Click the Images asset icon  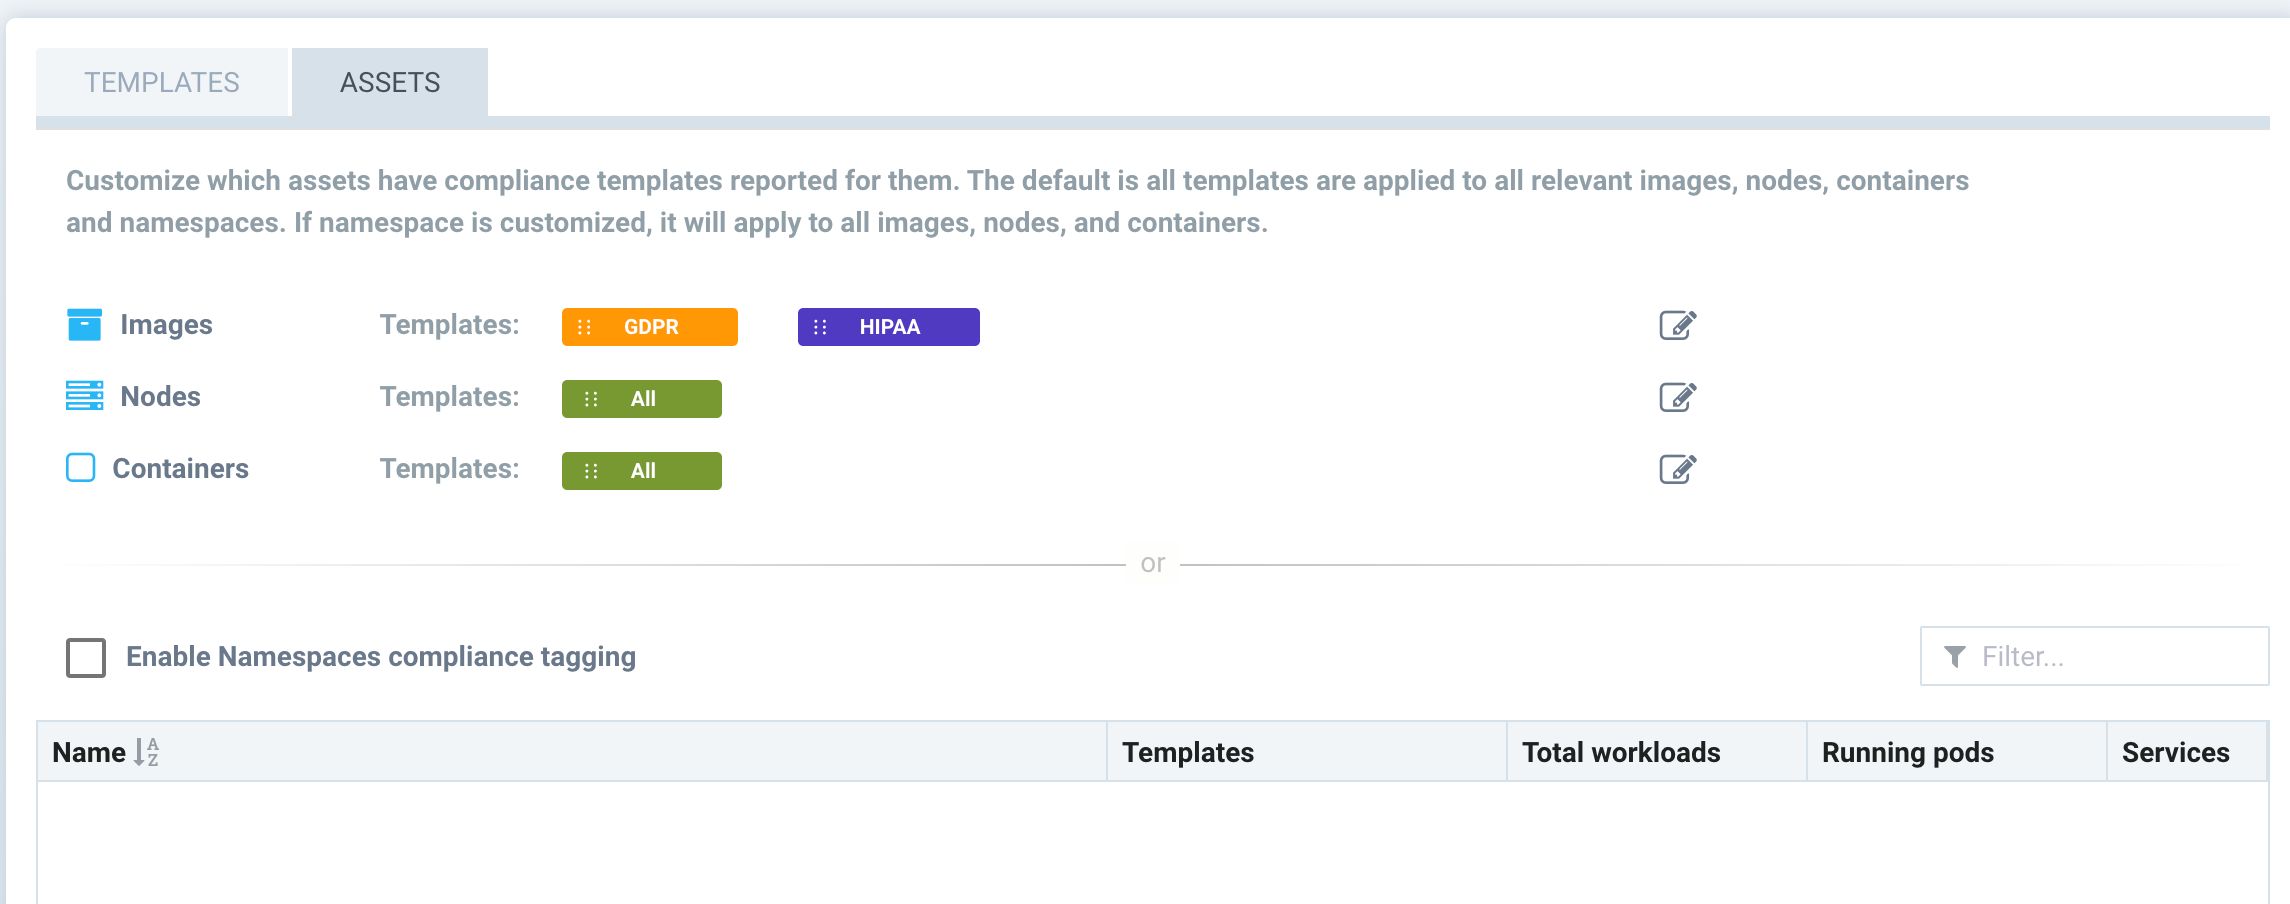85,324
